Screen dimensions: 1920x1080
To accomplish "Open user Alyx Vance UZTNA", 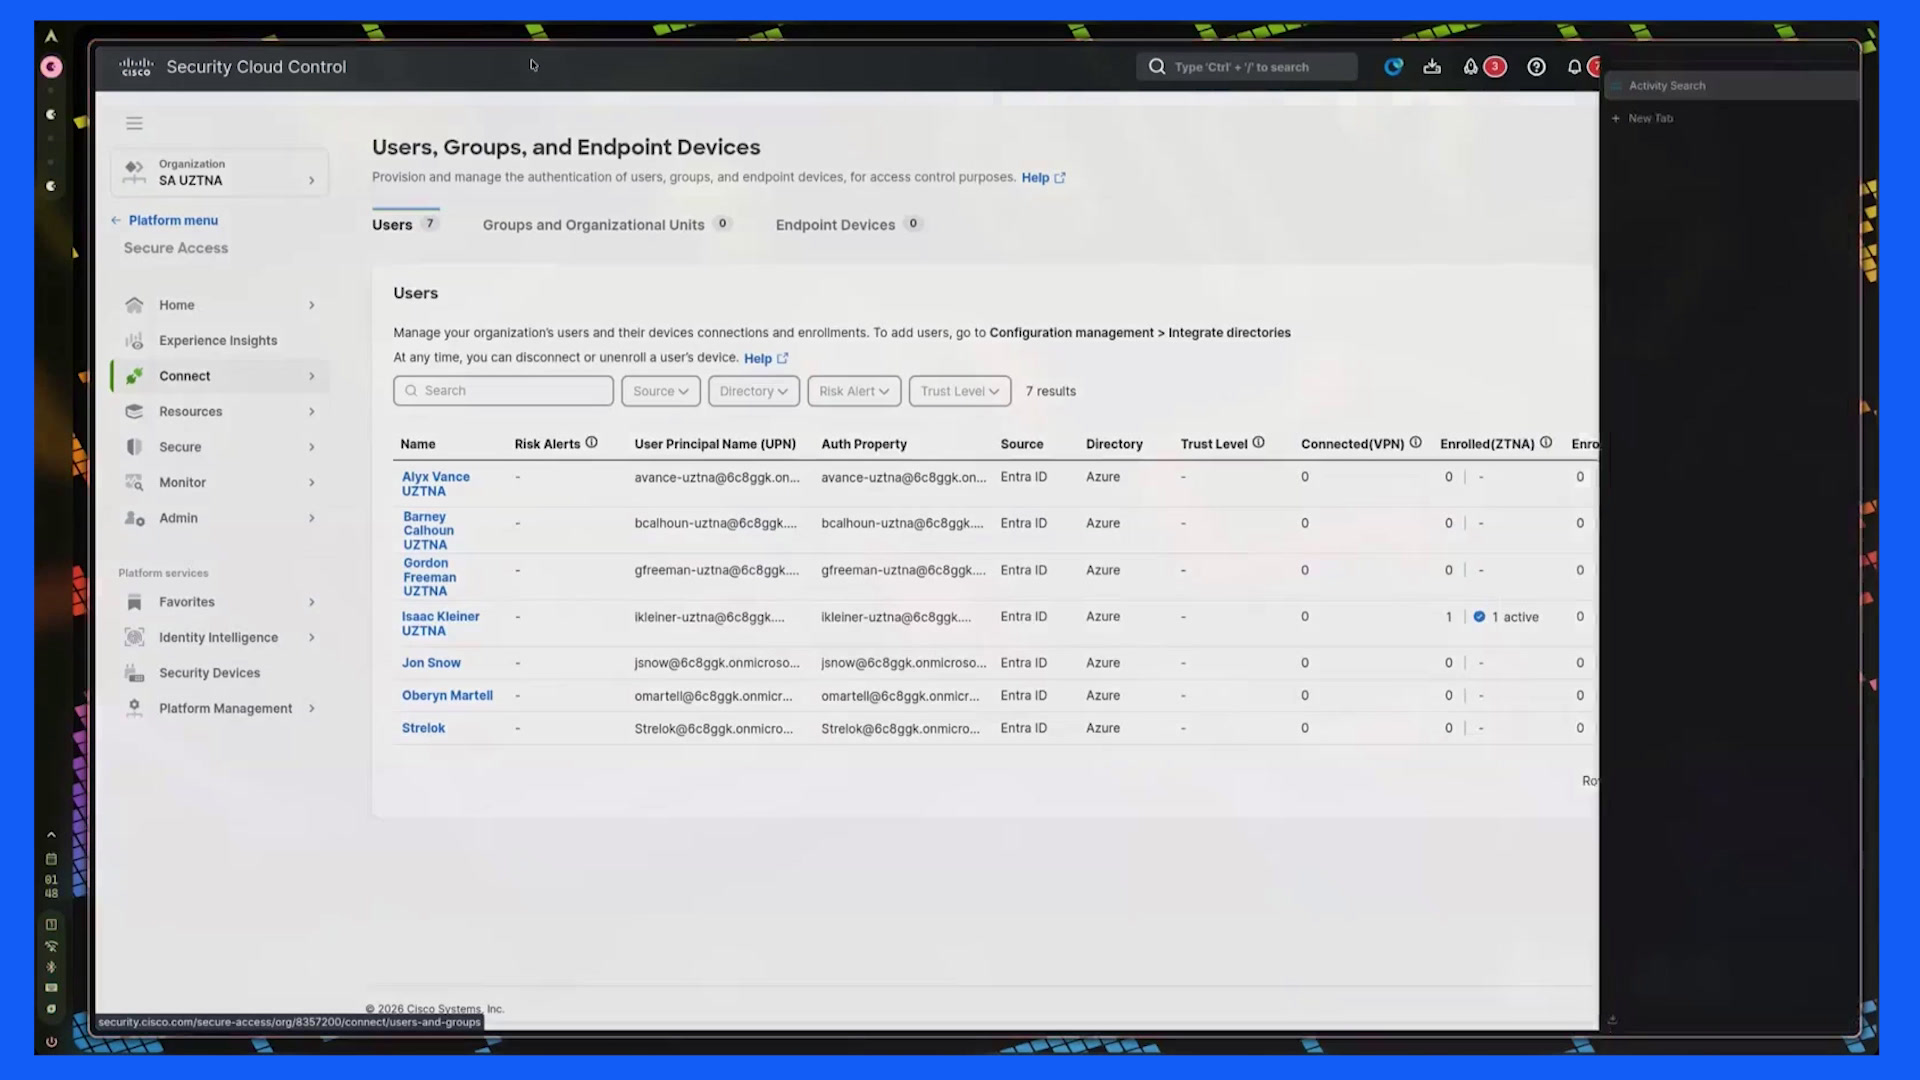I will [x=436, y=484].
